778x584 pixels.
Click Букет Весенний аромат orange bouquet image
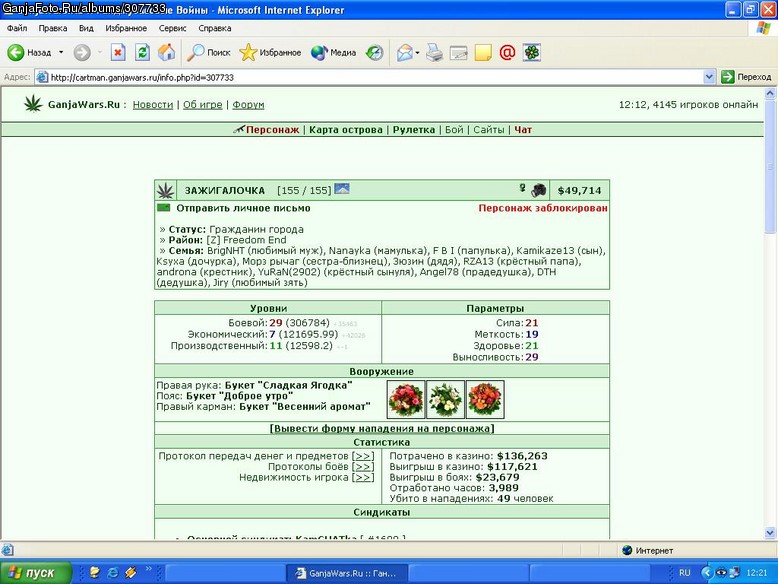pyautogui.click(x=485, y=399)
